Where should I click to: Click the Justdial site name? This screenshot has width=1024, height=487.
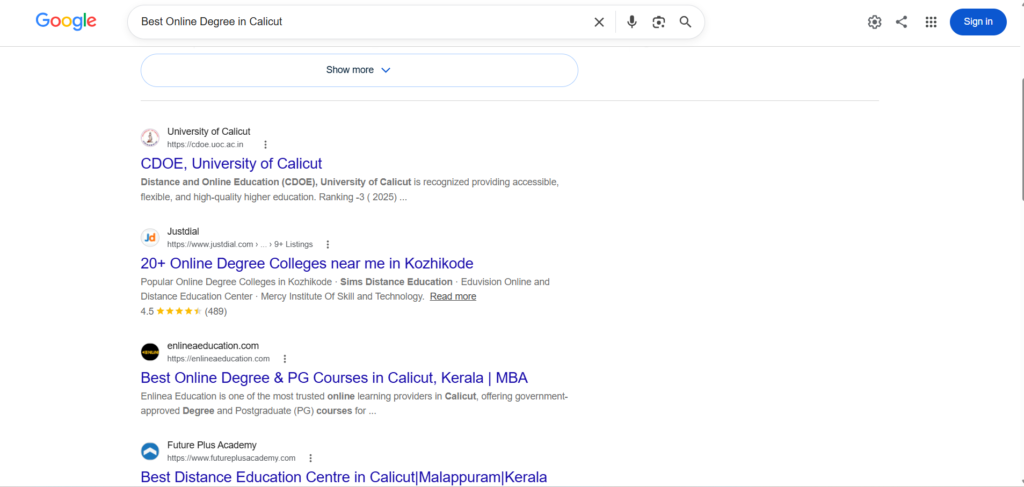click(x=183, y=232)
